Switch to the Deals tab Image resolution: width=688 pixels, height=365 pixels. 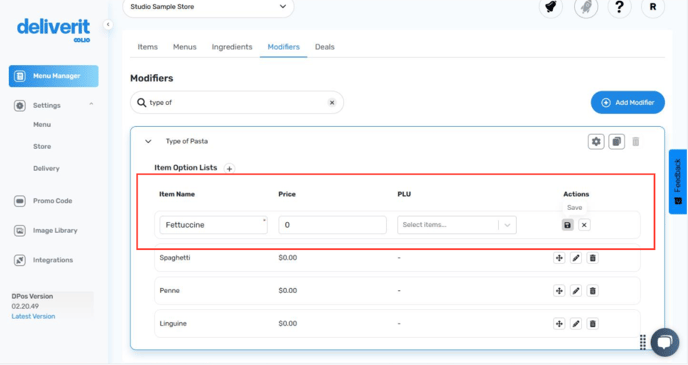pyautogui.click(x=325, y=47)
